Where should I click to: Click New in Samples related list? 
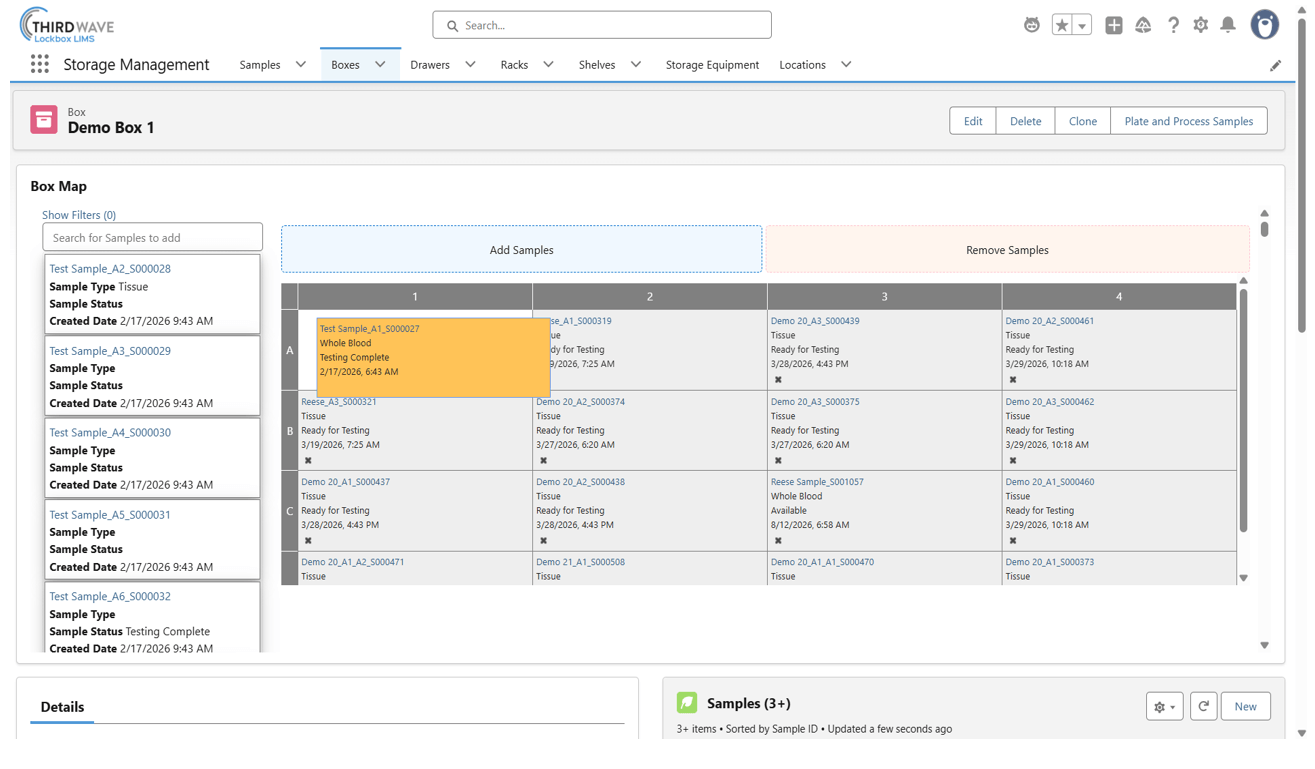pyautogui.click(x=1245, y=707)
